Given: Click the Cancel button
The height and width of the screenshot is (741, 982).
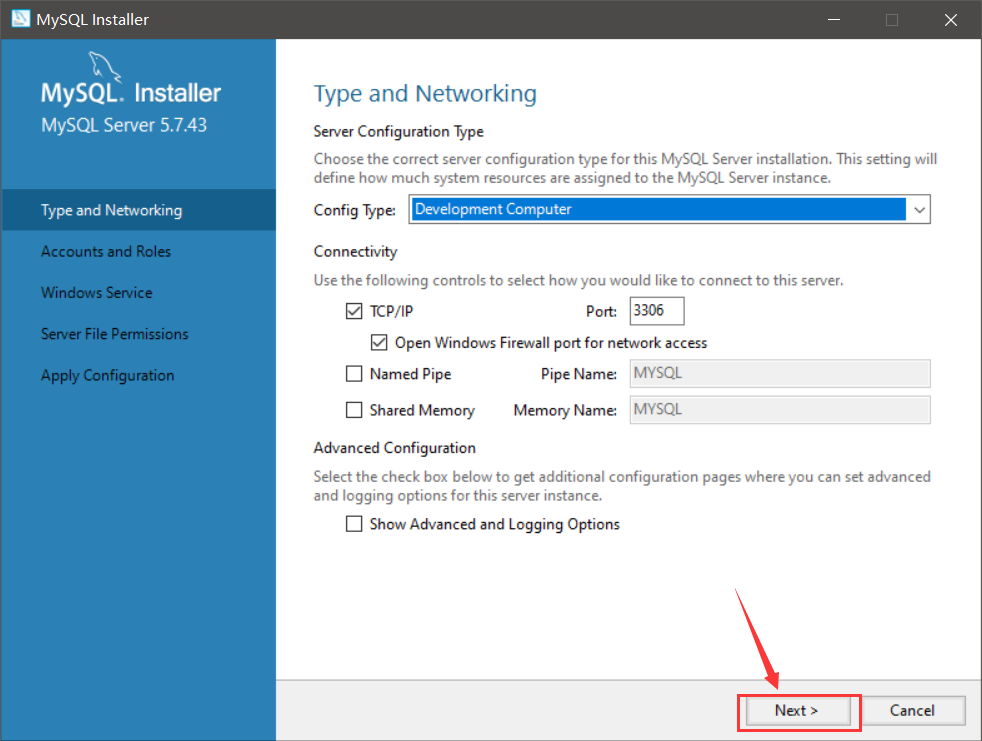Looking at the screenshot, I should coord(912,711).
